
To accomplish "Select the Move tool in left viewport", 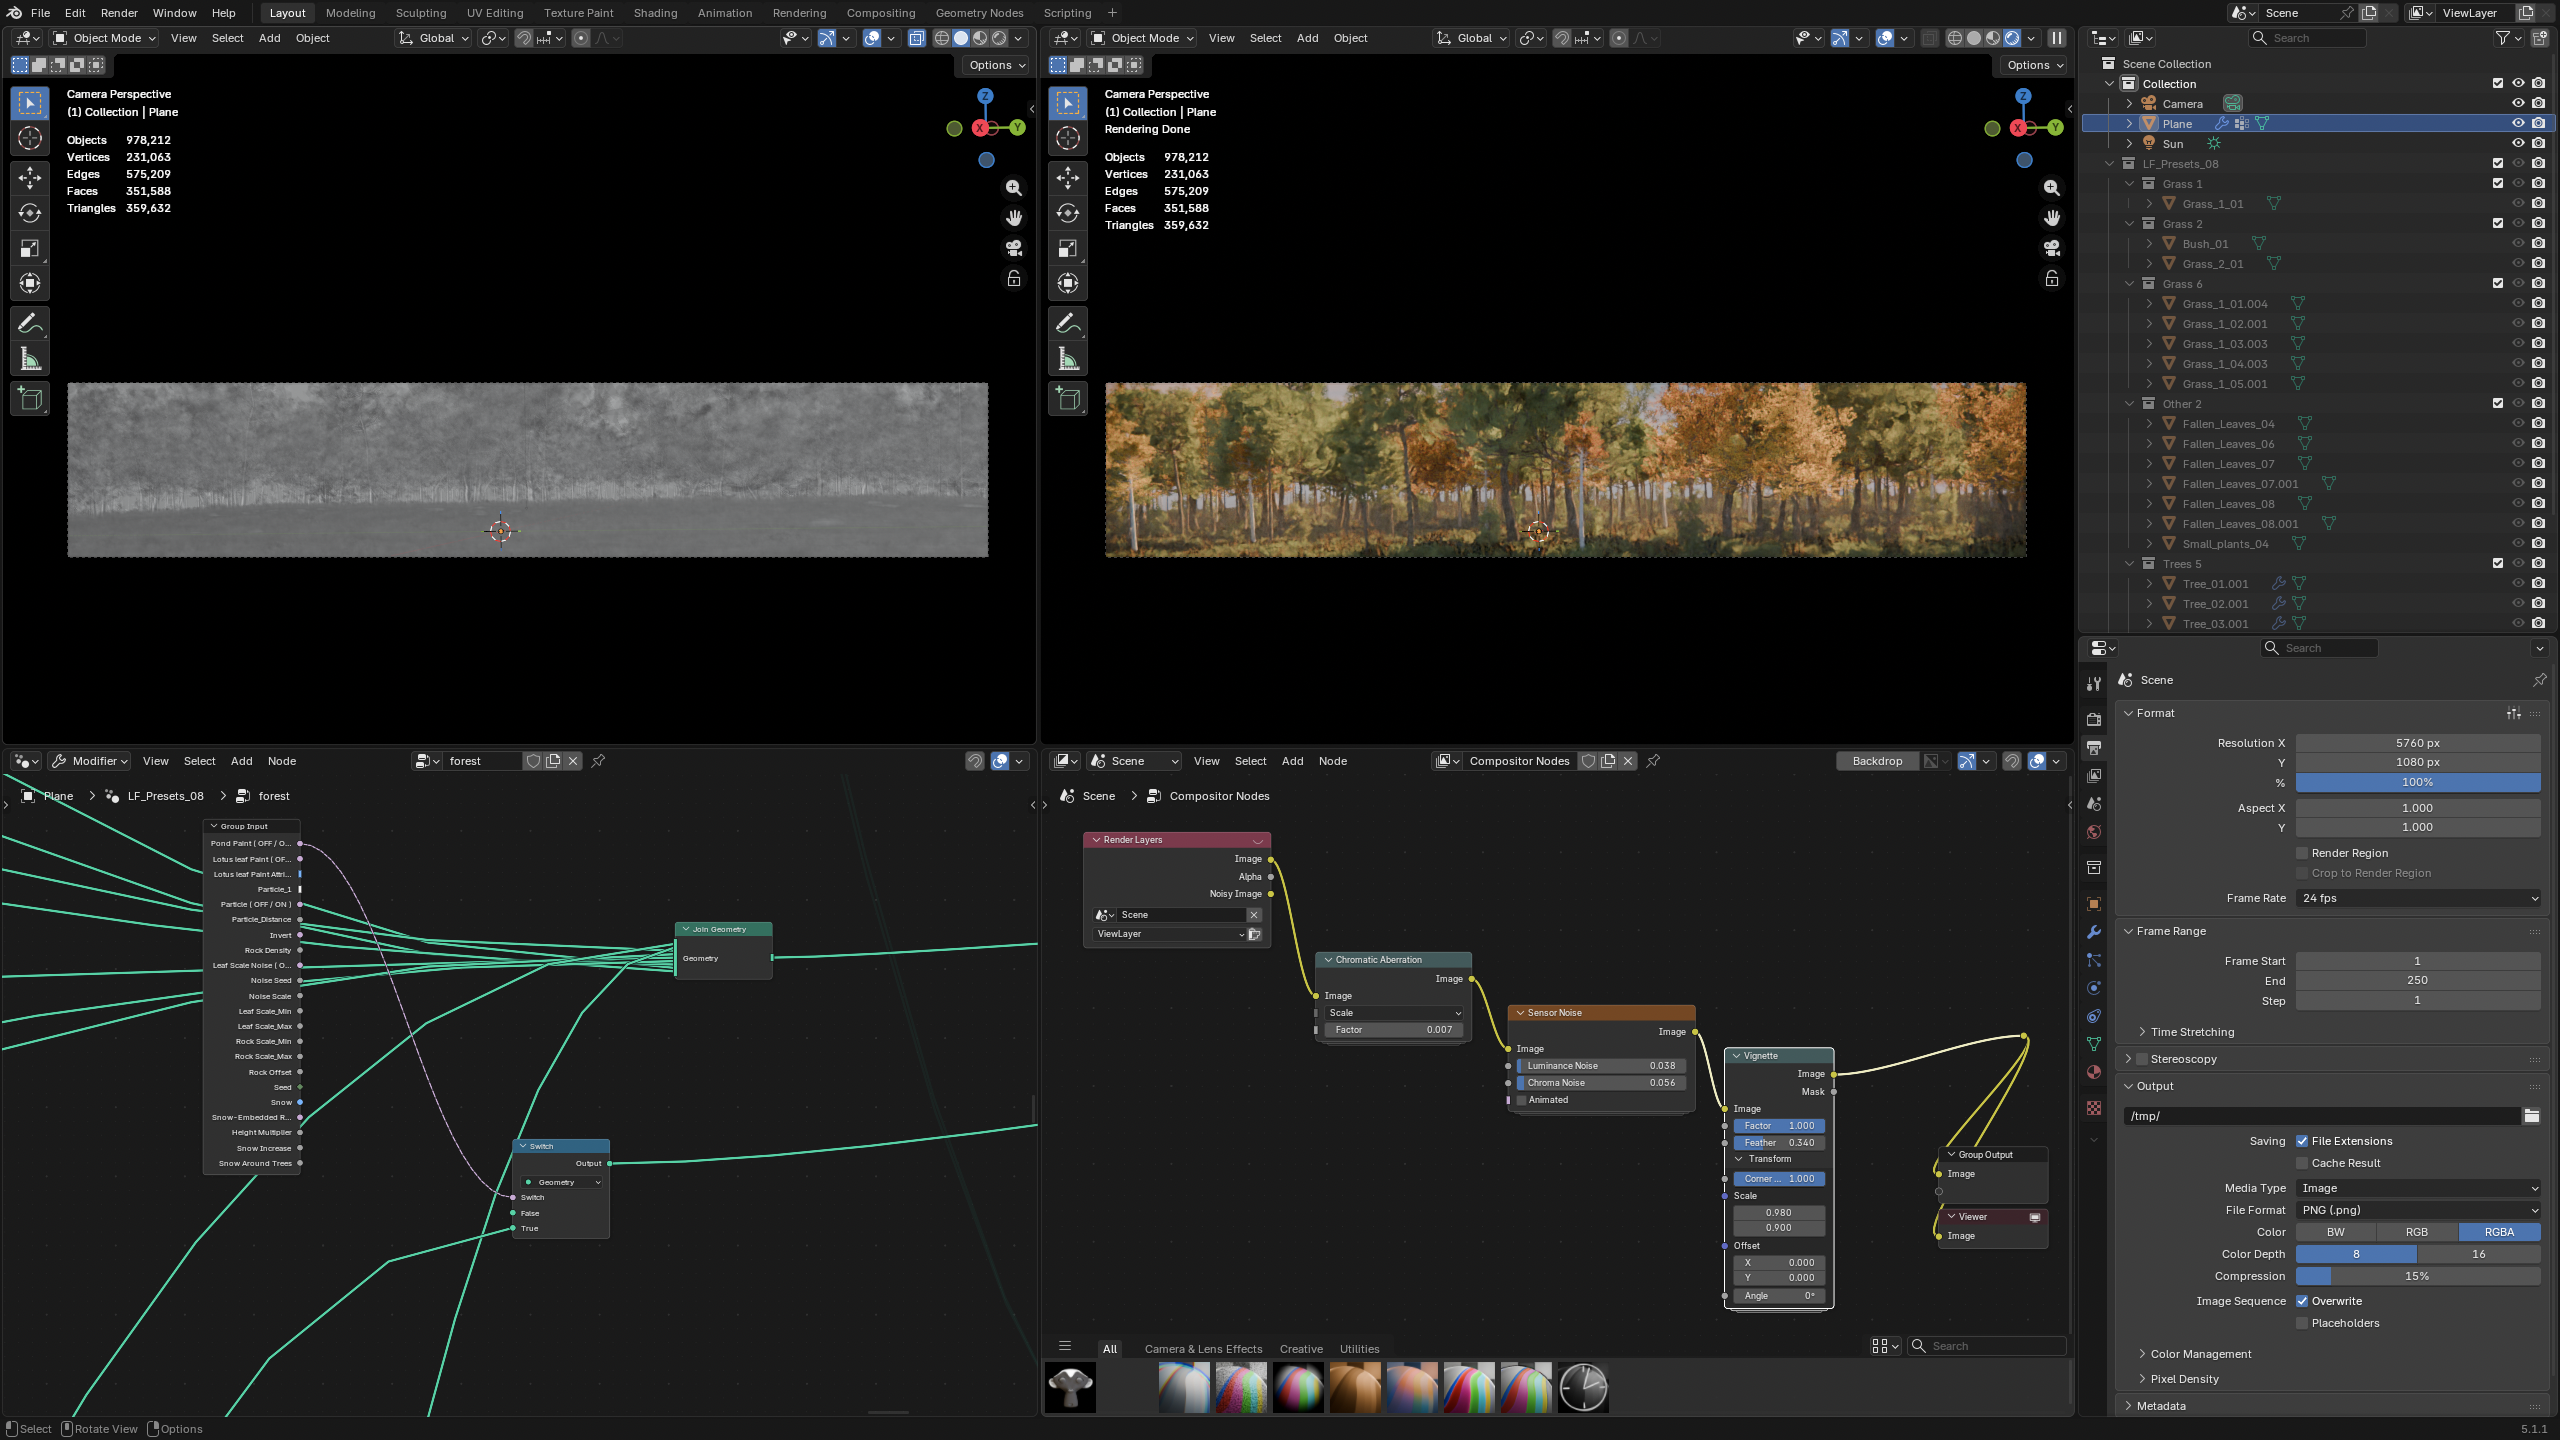I will [x=30, y=178].
